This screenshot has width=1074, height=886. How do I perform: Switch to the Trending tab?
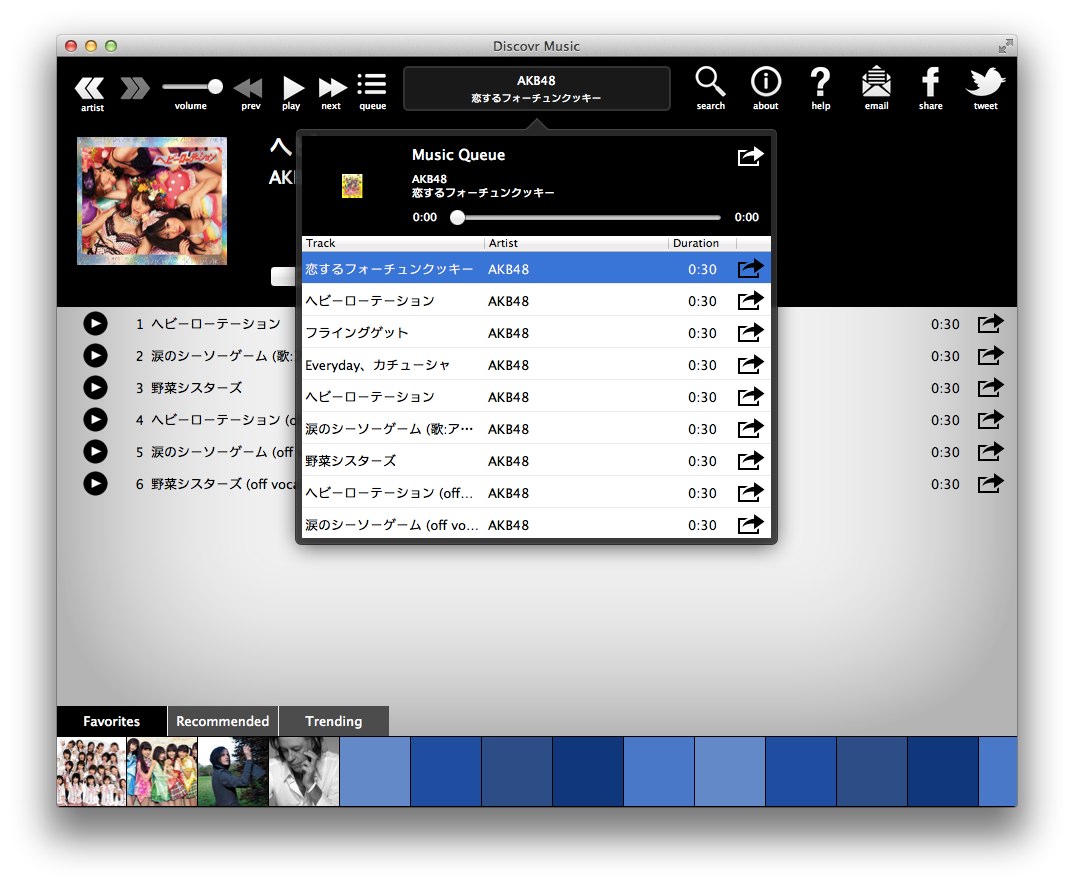click(334, 721)
